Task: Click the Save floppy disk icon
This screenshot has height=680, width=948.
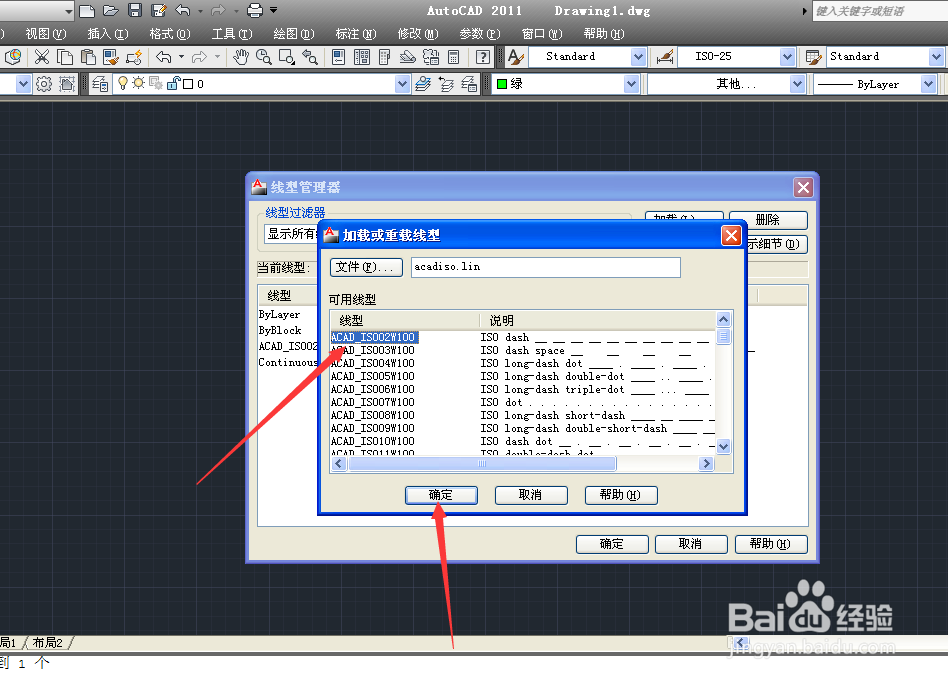Action: click(135, 10)
